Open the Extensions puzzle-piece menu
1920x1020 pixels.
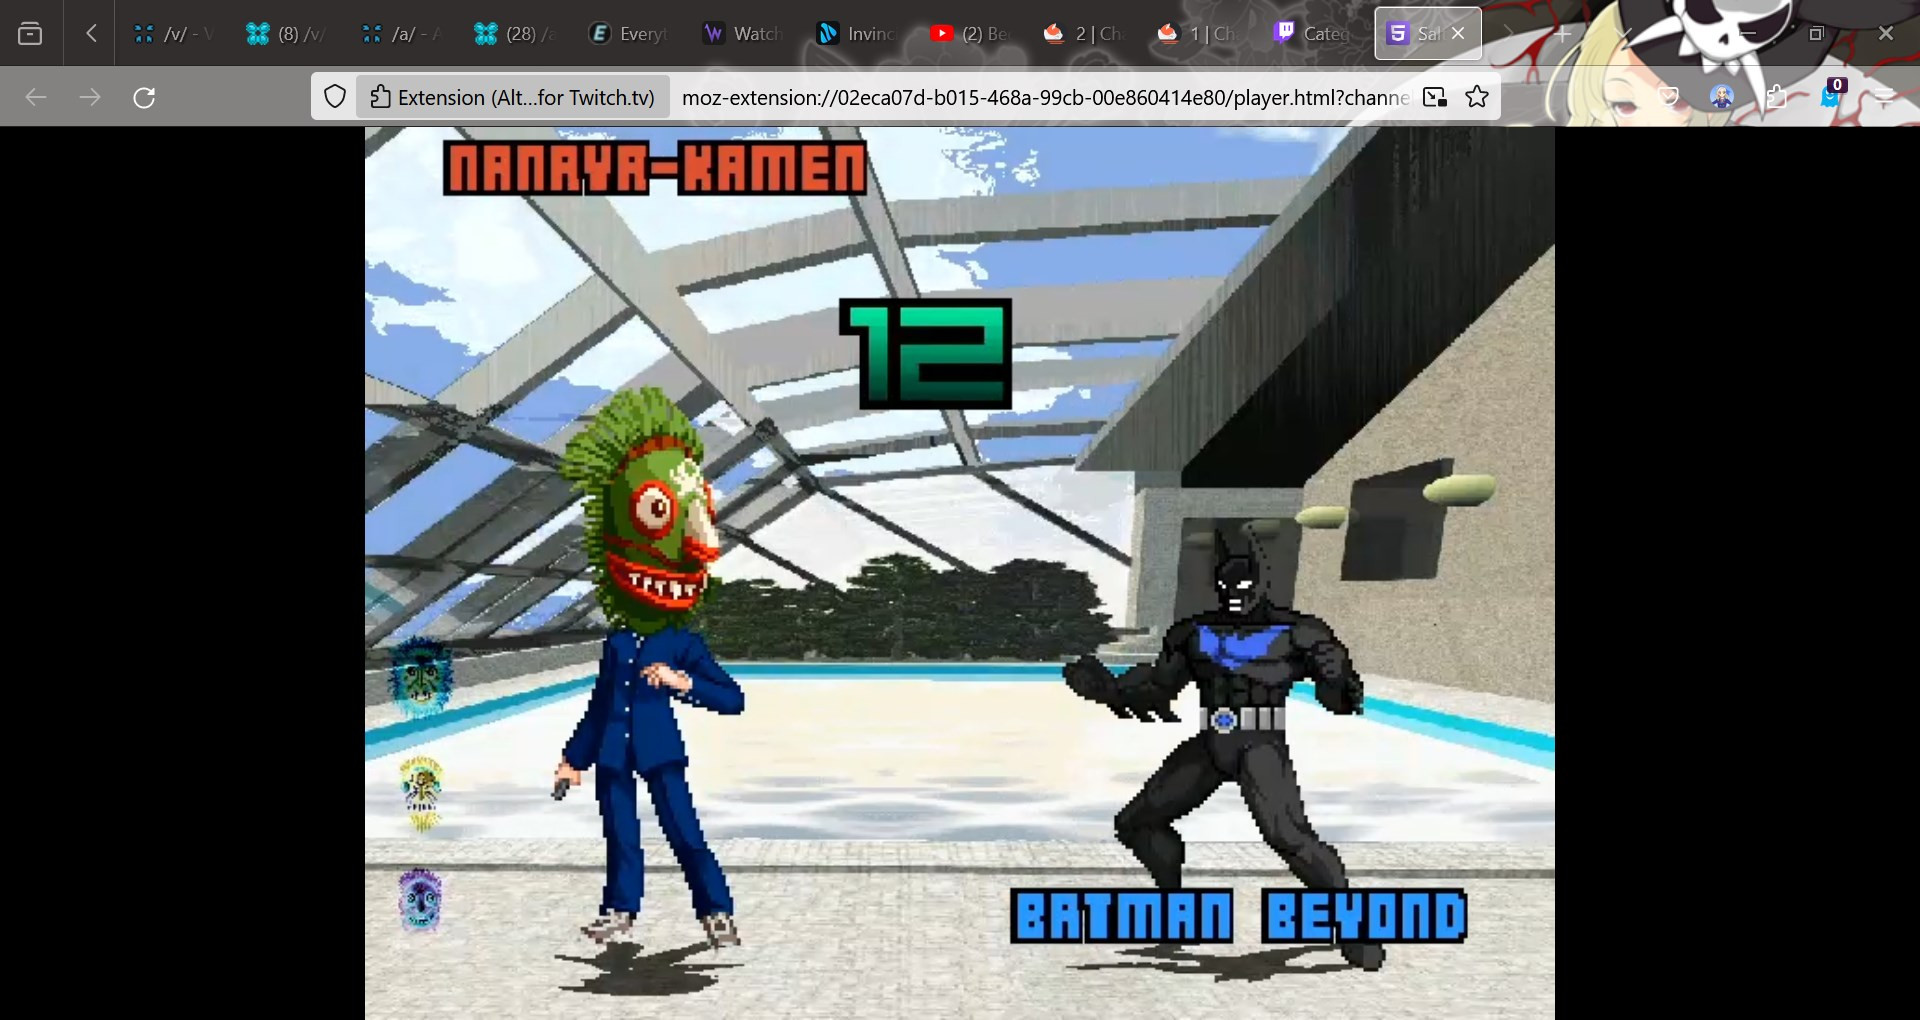pos(1776,97)
